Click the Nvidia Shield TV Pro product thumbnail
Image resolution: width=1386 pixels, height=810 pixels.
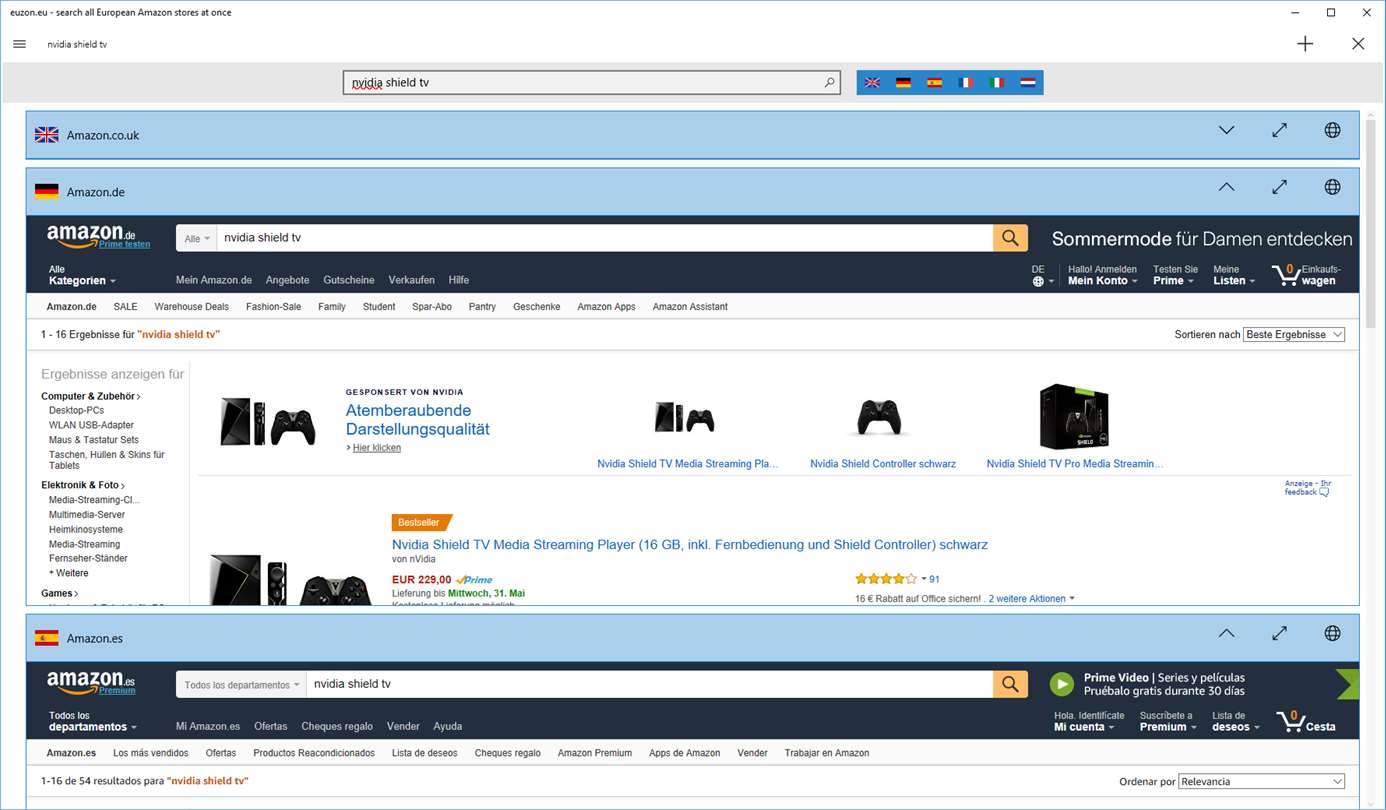[x=1074, y=417]
